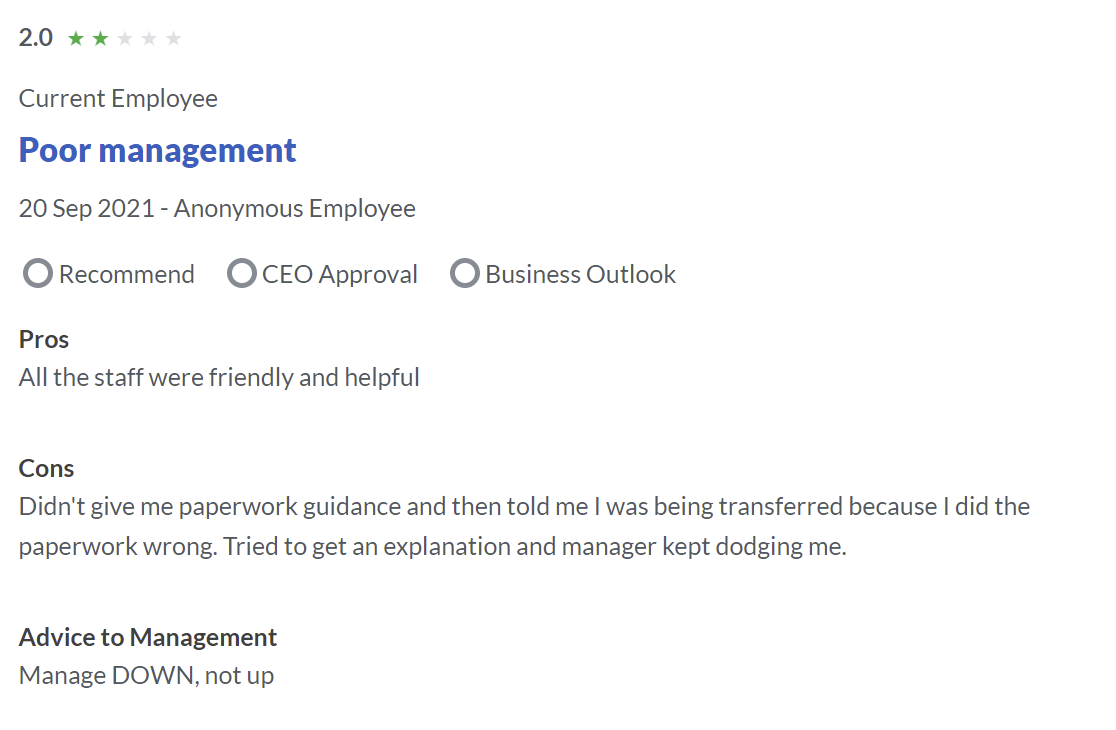The width and height of the screenshot is (1116, 730).
Task: Click the cons paragraph about paperwork guidance
Action: [525, 527]
